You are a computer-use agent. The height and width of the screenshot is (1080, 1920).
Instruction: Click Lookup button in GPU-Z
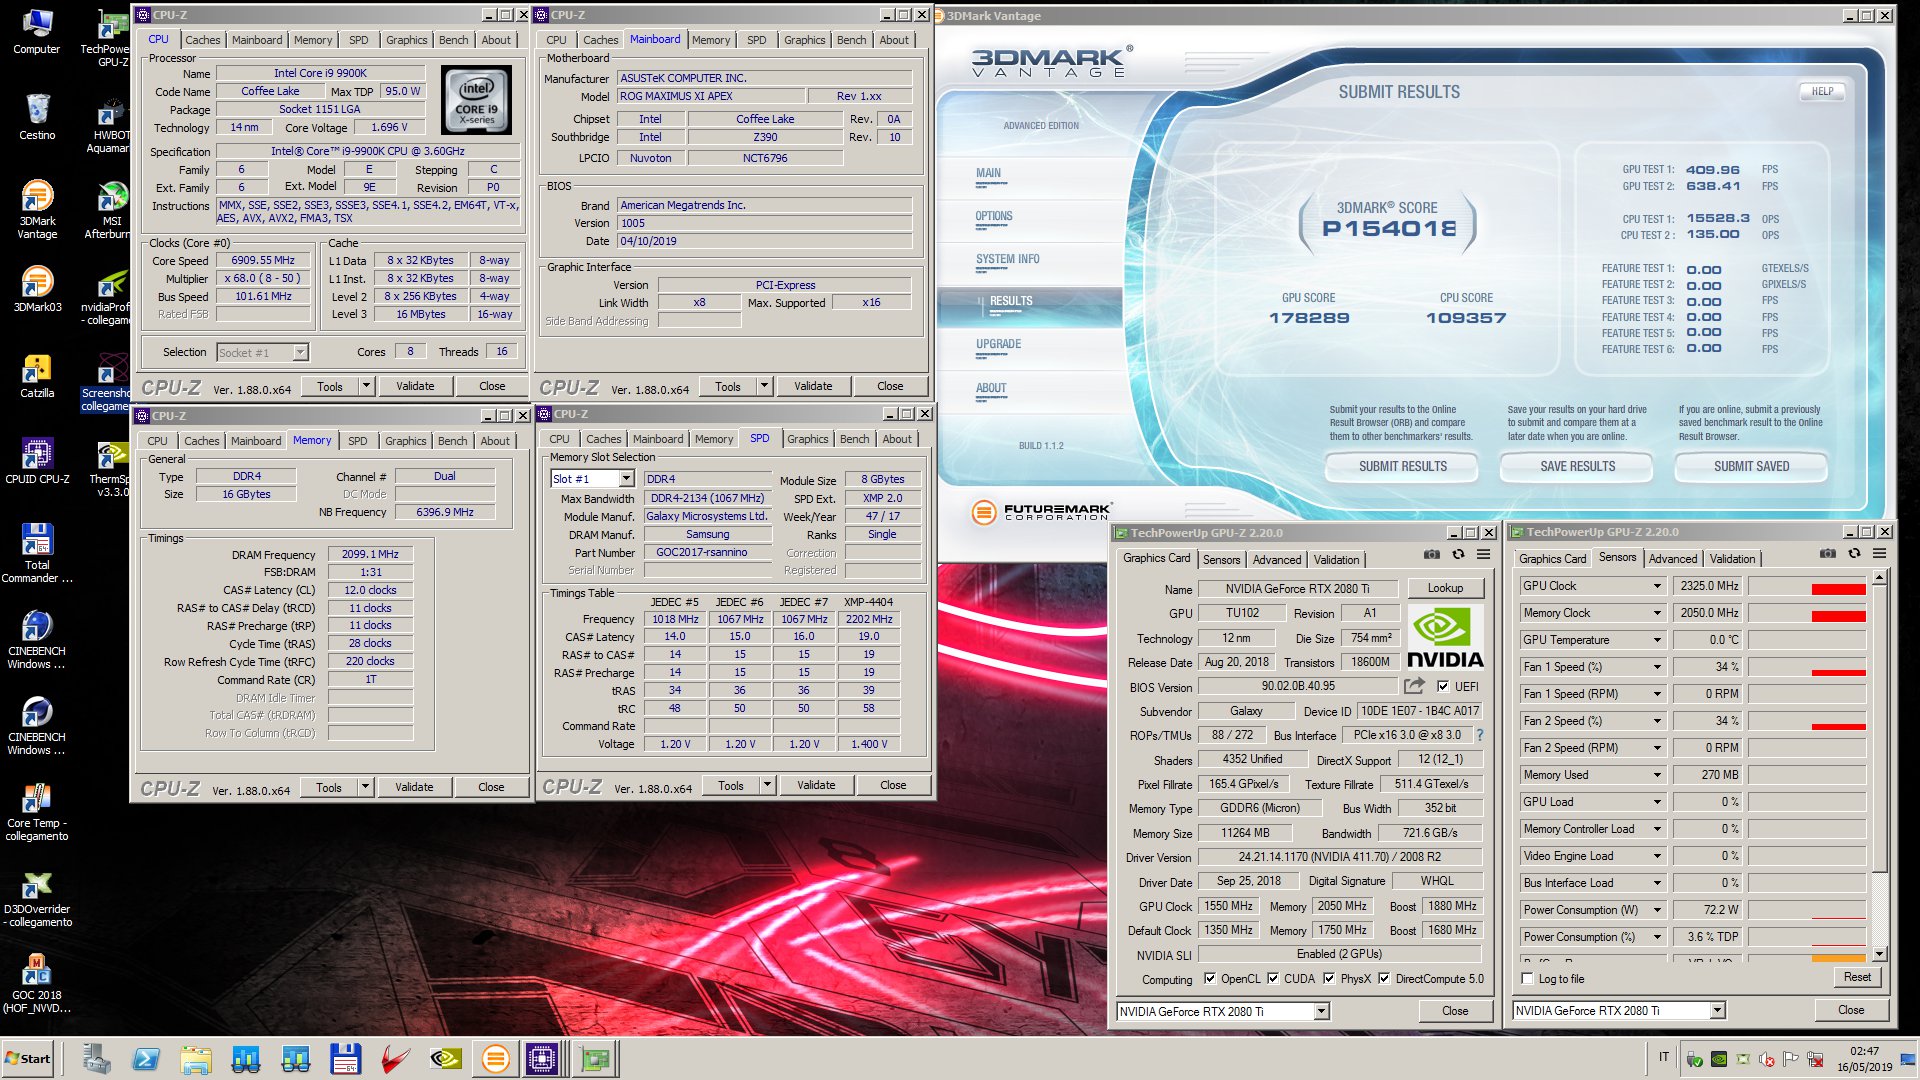[1445, 588]
